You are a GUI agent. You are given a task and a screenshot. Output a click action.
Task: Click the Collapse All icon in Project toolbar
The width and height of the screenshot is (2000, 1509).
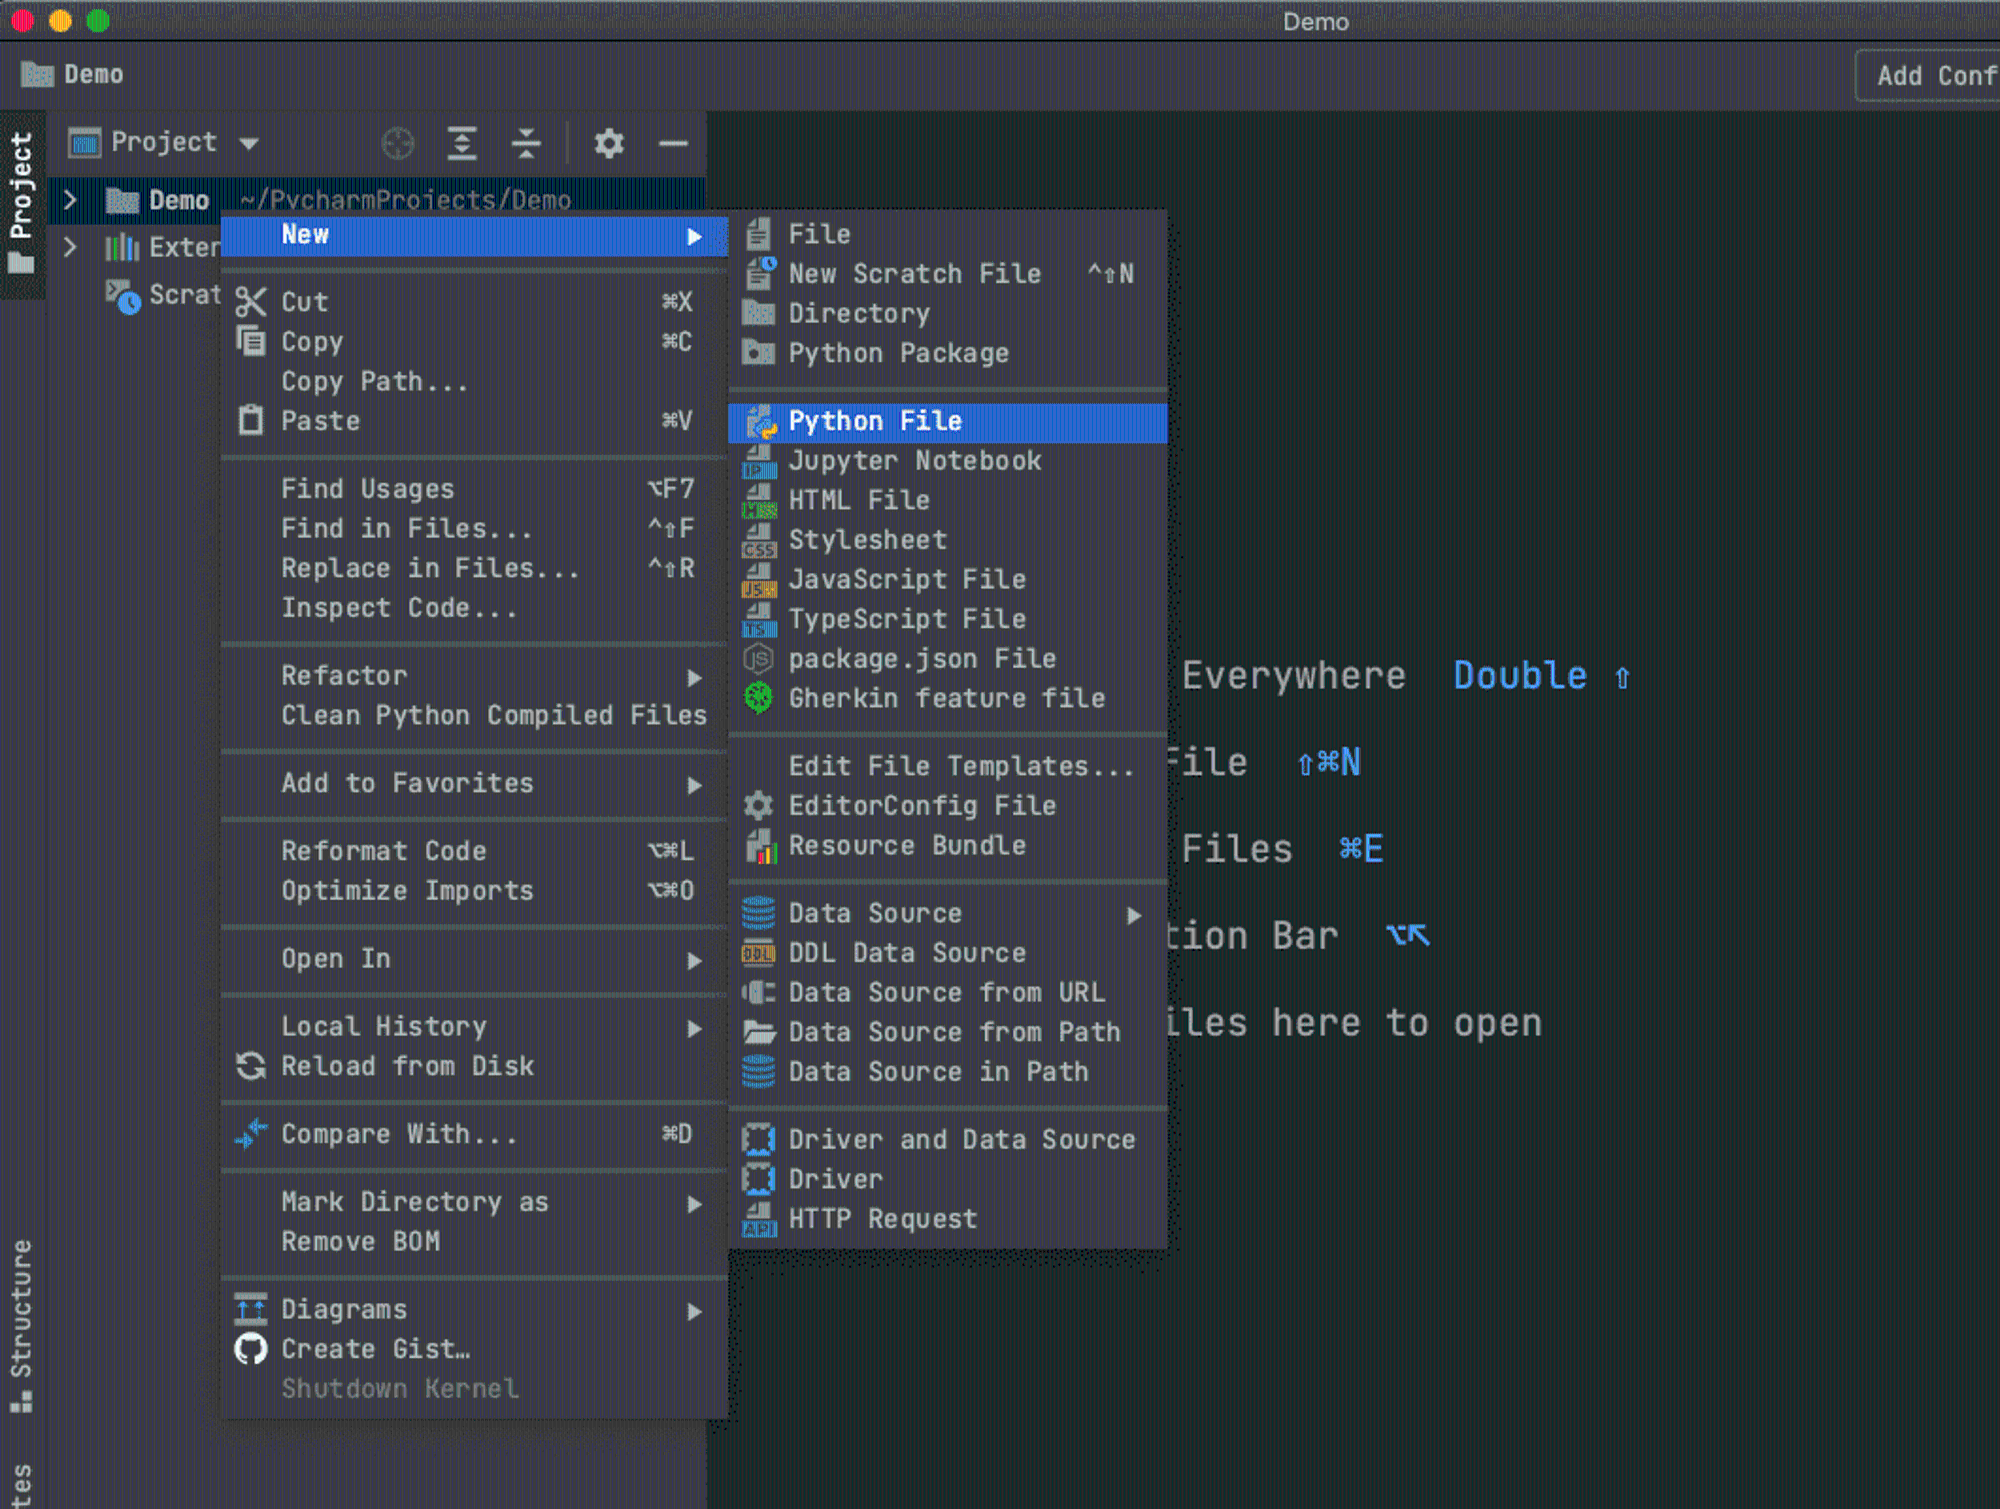tap(525, 143)
